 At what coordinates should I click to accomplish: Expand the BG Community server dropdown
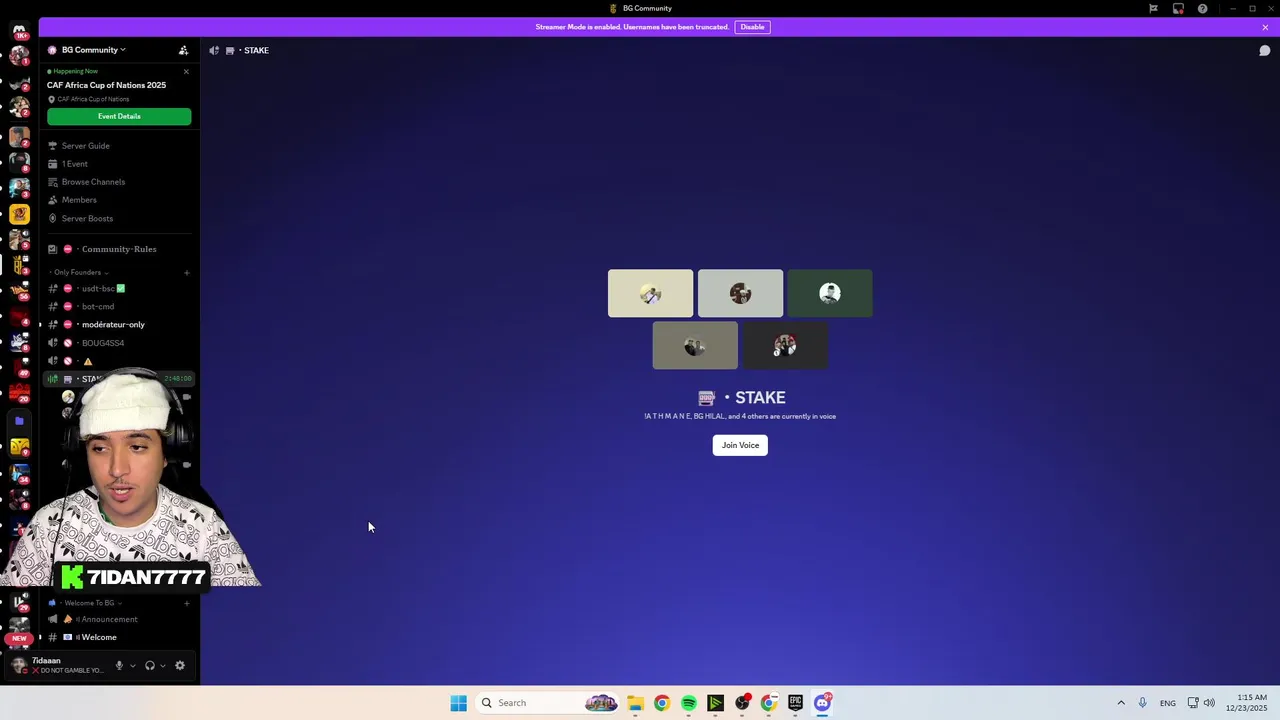pyautogui.click(x=93, y=50)
